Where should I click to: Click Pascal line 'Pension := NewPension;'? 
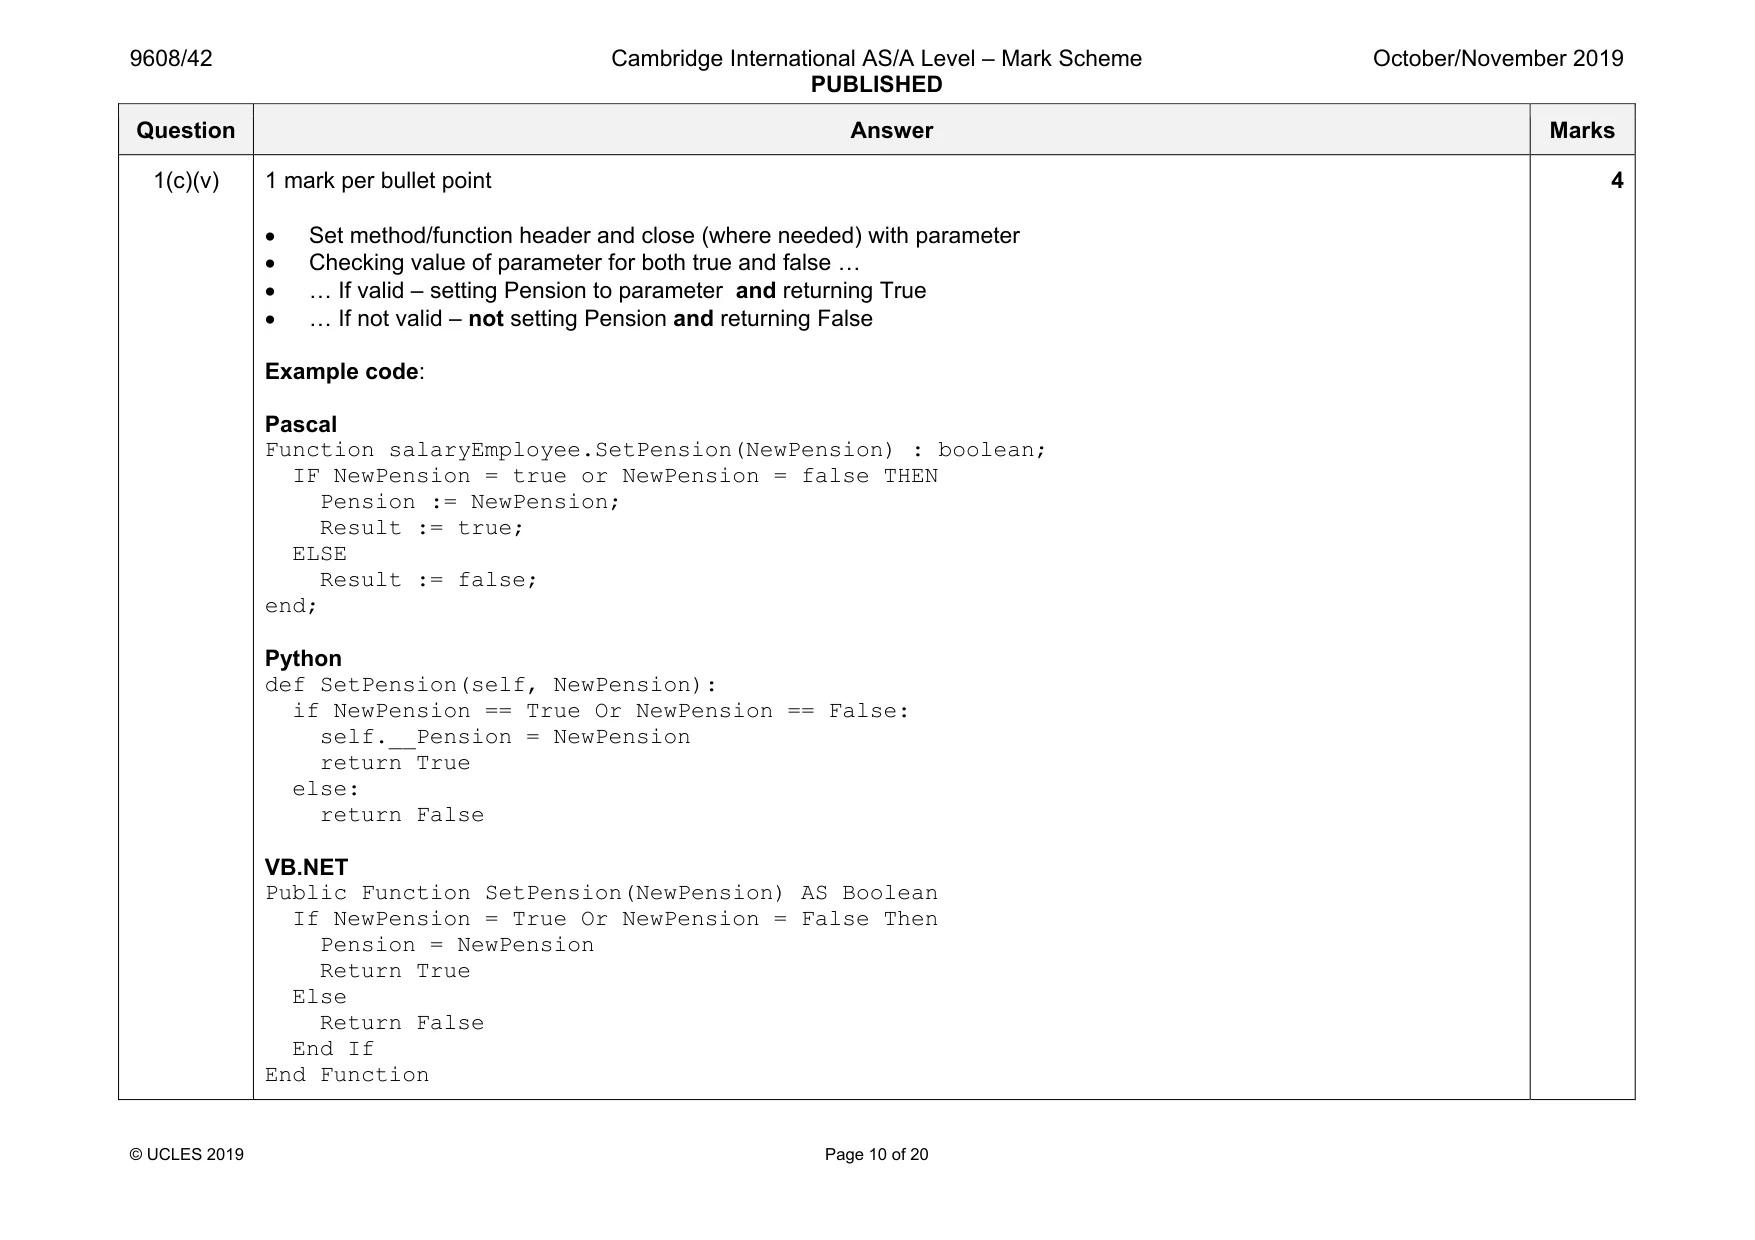click(x=470, y=502)
